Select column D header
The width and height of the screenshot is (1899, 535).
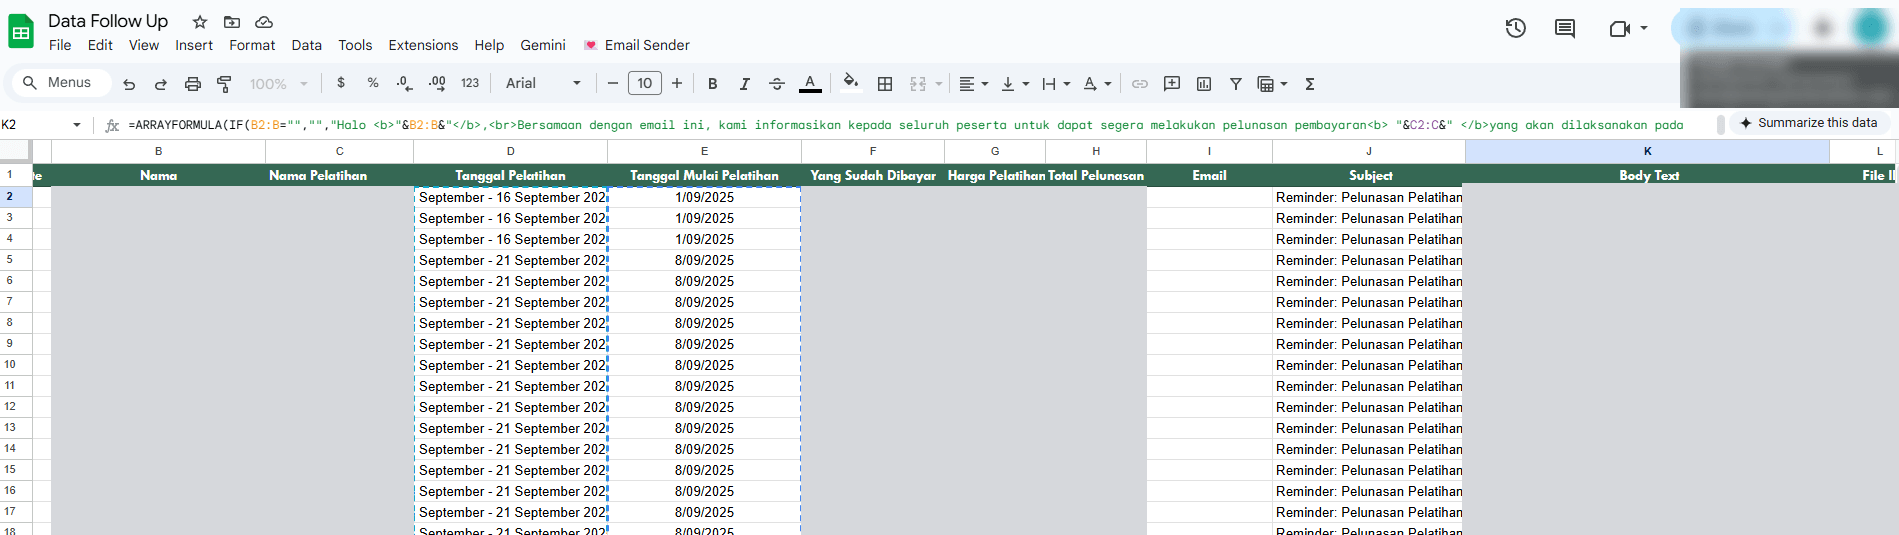pyautogui.click(x=510, y=151)
